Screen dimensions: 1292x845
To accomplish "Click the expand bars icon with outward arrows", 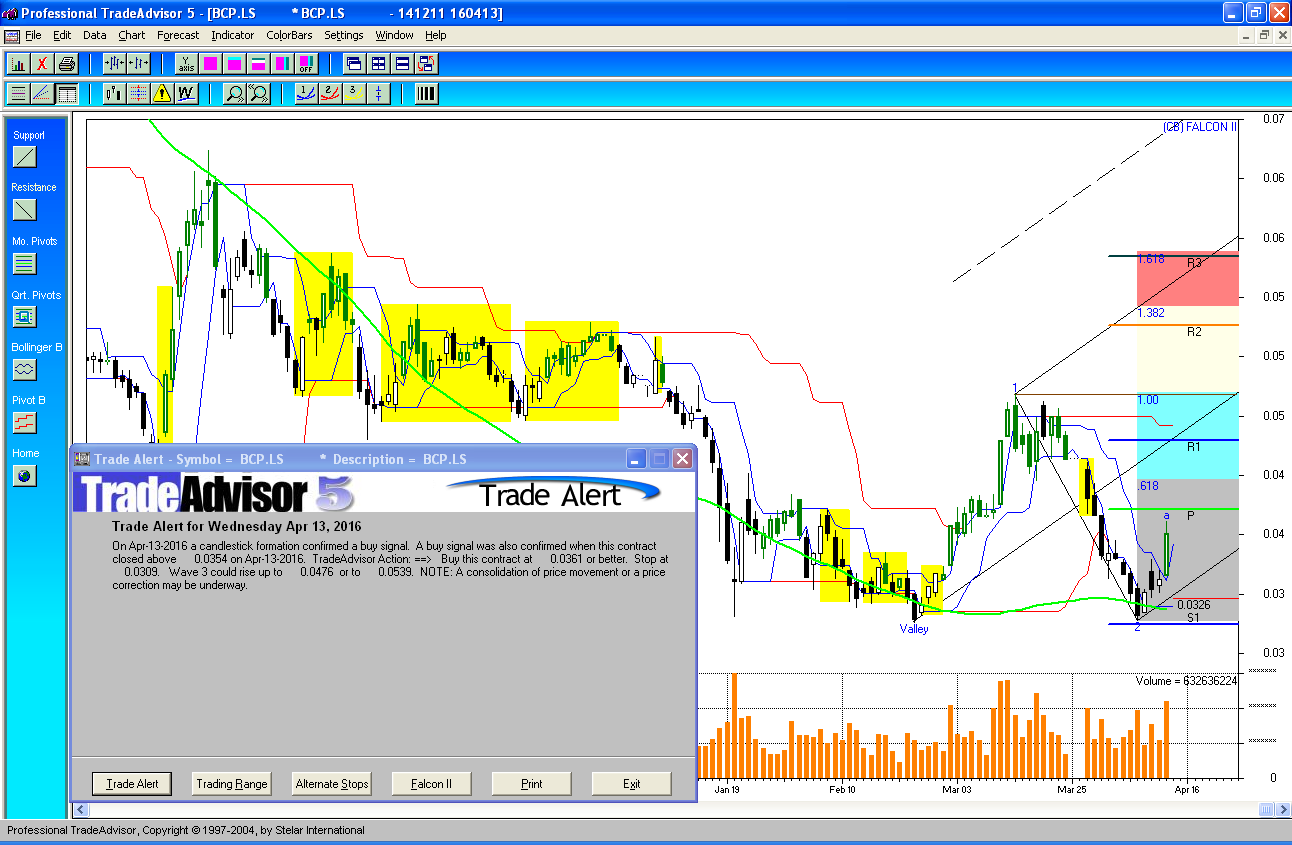I will click(x=139, y=64).
